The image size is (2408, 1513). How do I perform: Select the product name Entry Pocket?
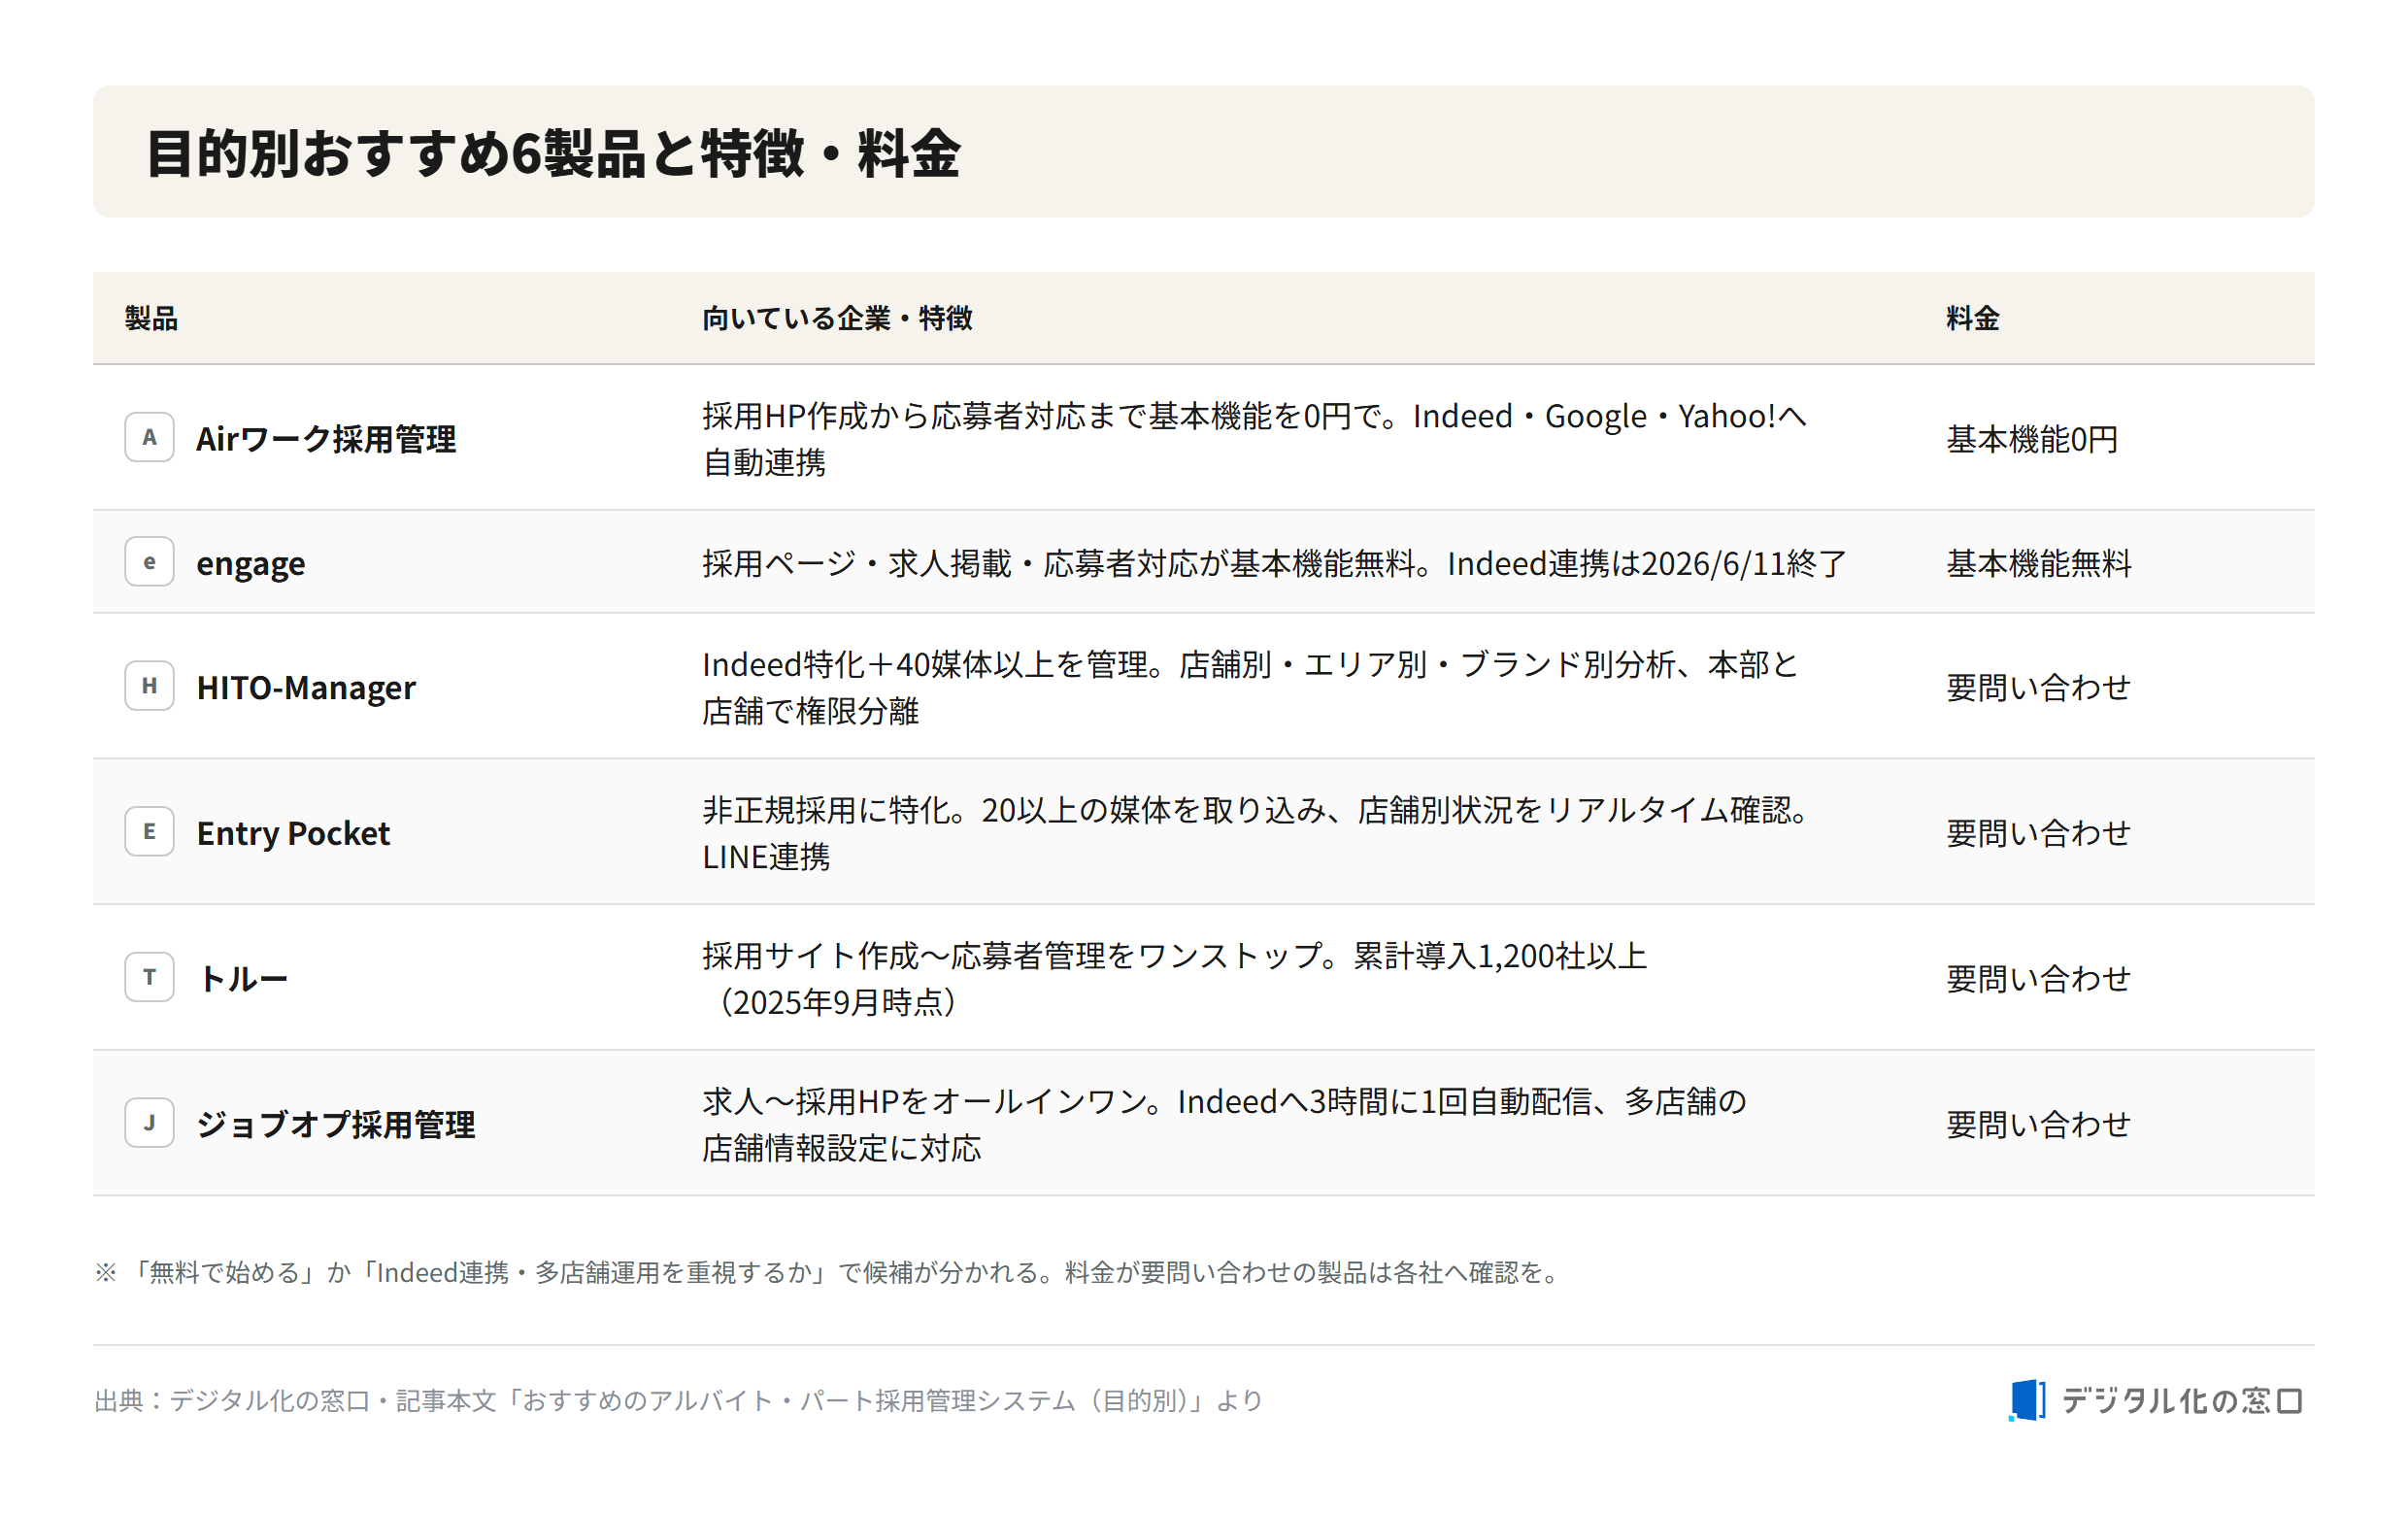coord(293,833)
